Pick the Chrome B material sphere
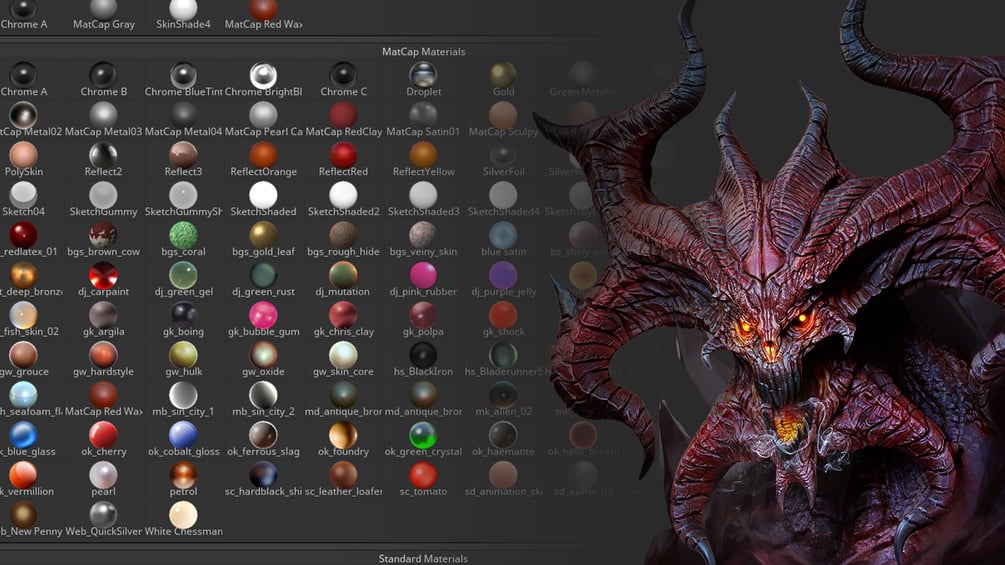This screenshot has height=565, width=1005. (x=103, y=76)
